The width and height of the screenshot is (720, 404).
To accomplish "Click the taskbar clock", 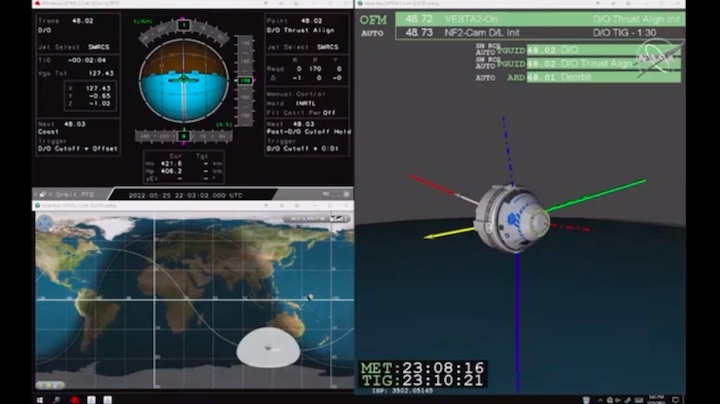I will point(656,400).
